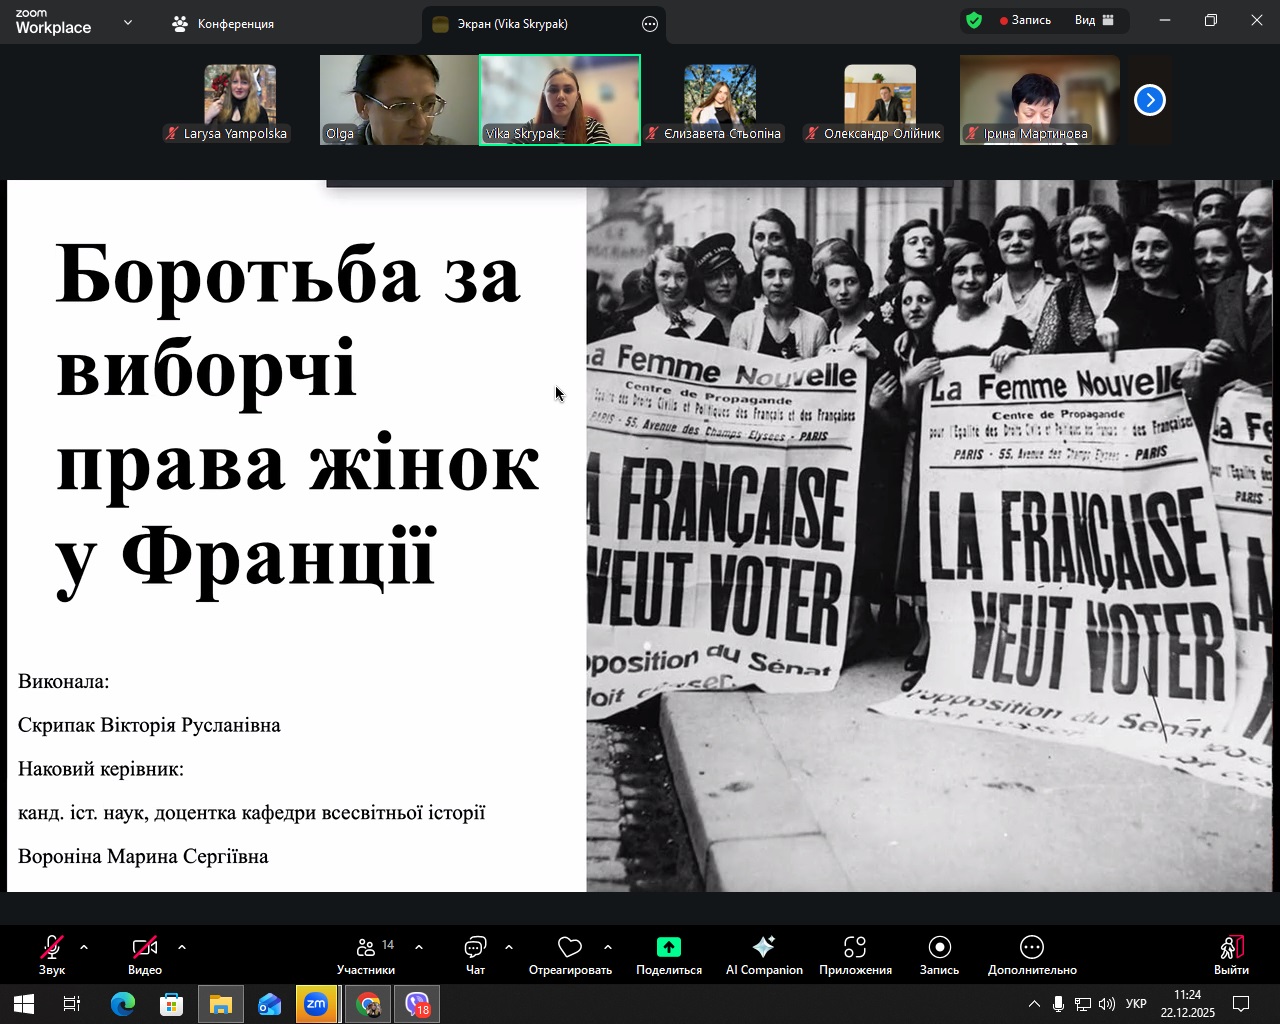Screen dimensions: 1280x1024
Task: Click the React (Отреагировать) heart icon
Action: pos(570,948)
